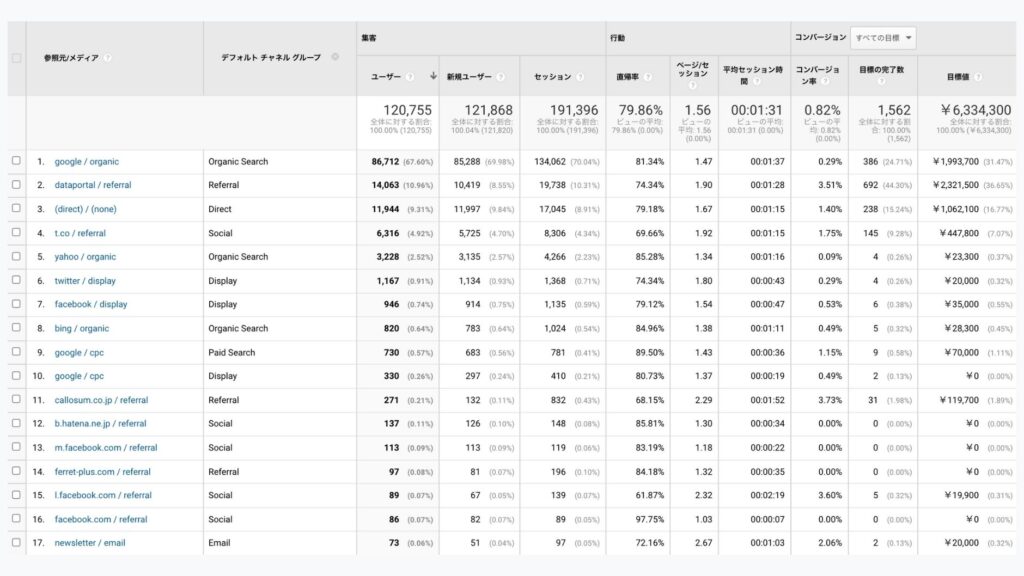Screen dimensions: 1024x576
Task: Click help icon next to ユーザー column
Action: 410,77
